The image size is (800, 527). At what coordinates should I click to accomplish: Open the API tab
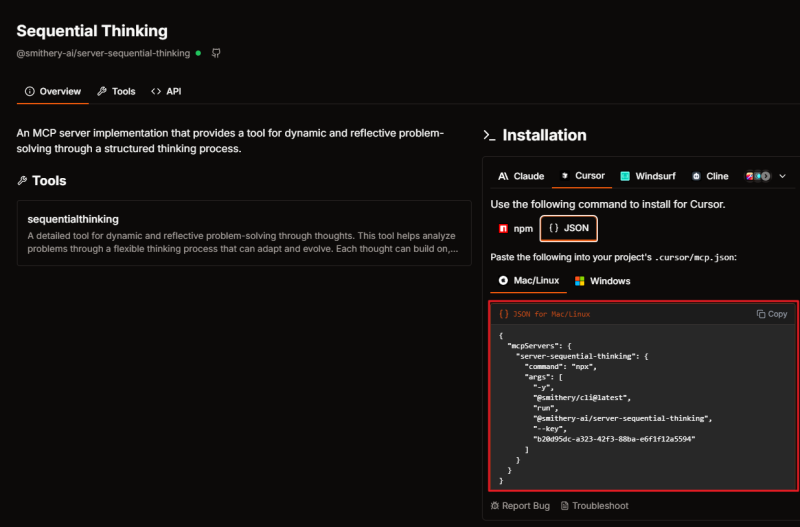166,91
